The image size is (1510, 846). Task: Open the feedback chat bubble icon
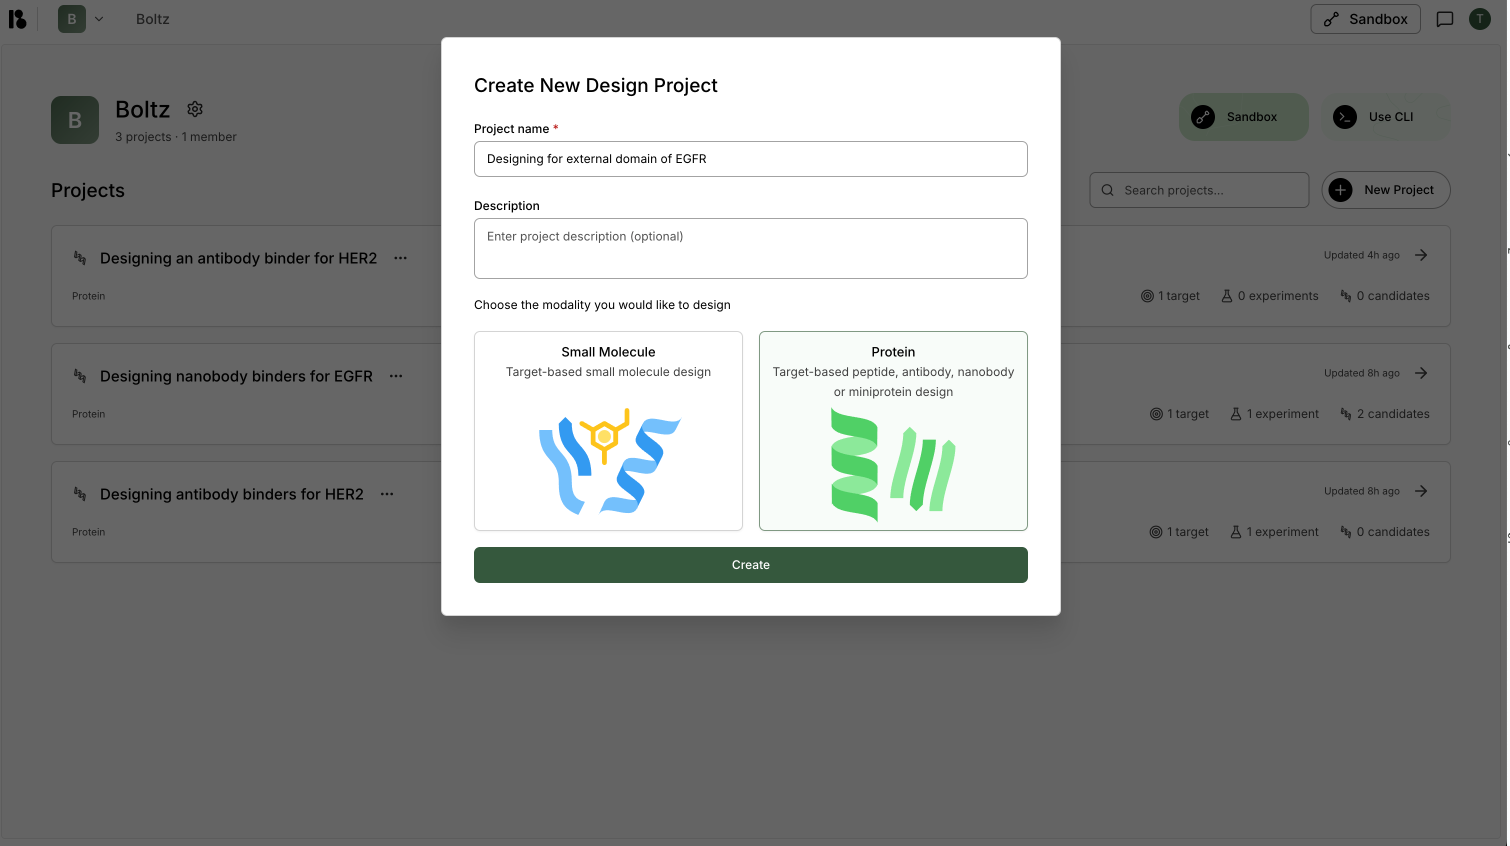(x=1444, y=18)
